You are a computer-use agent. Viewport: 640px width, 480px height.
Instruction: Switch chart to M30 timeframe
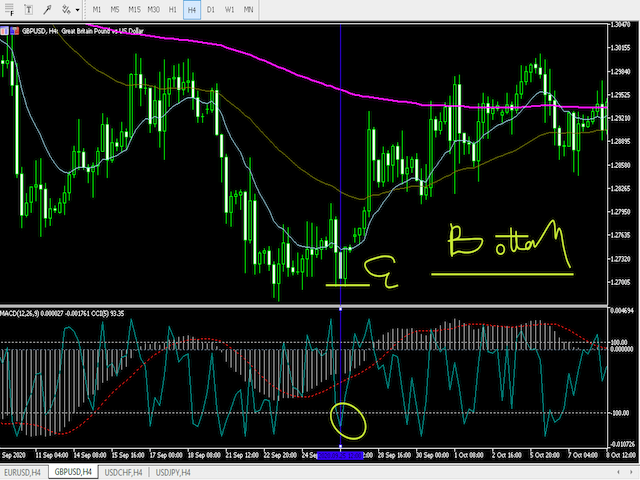tap(153, 9)
